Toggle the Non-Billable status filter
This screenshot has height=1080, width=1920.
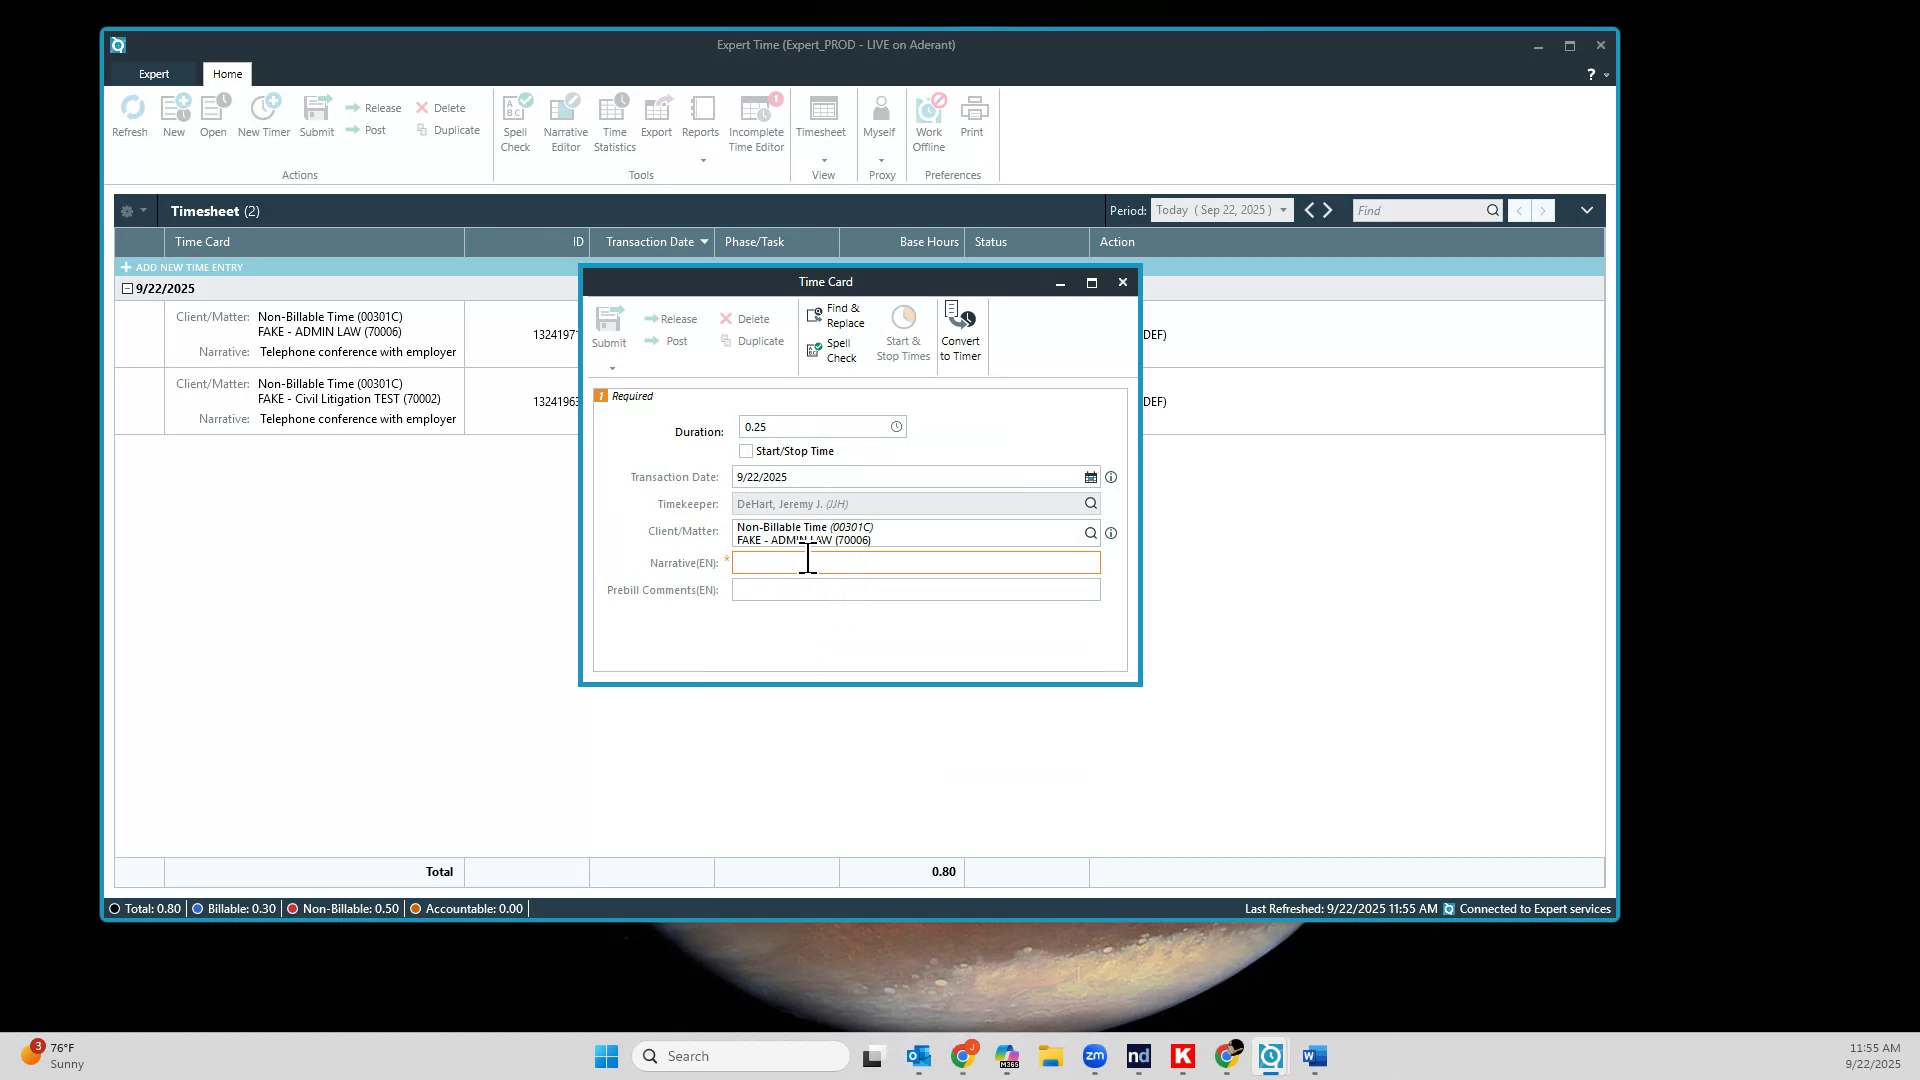tap(342, 908)
